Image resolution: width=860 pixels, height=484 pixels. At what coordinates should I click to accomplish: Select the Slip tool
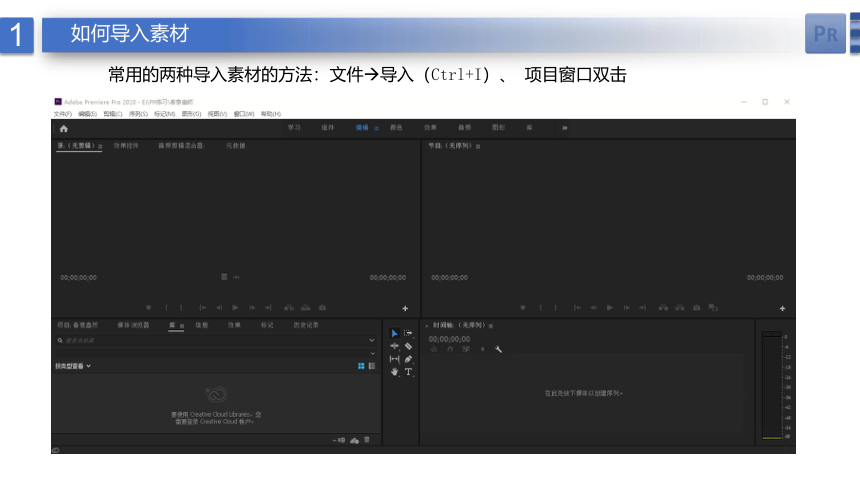[x=394, y=359]
